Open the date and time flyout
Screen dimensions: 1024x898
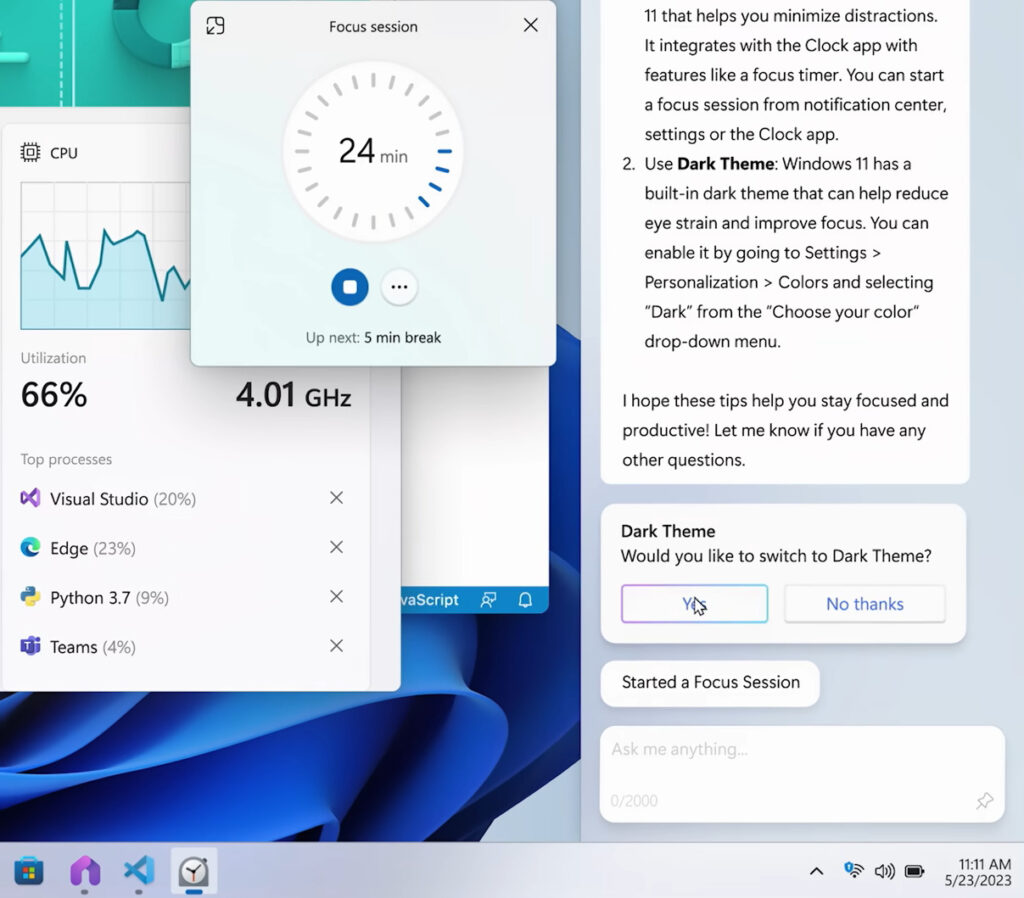(x=977, y=871)
